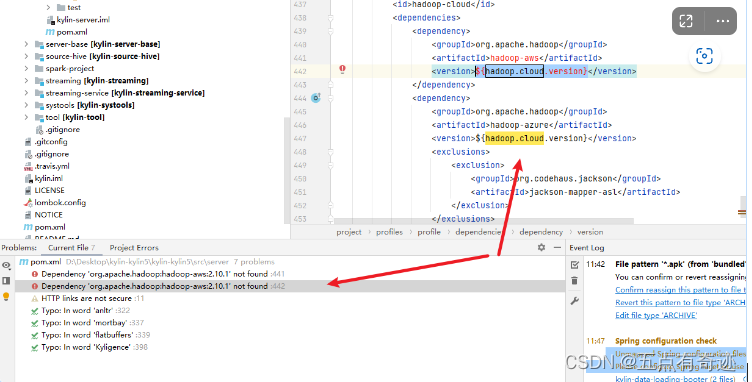The height and width of the screenshot is (382, 752).
Task: Click project tree vertical scrollbar
Action: [287, 170]
